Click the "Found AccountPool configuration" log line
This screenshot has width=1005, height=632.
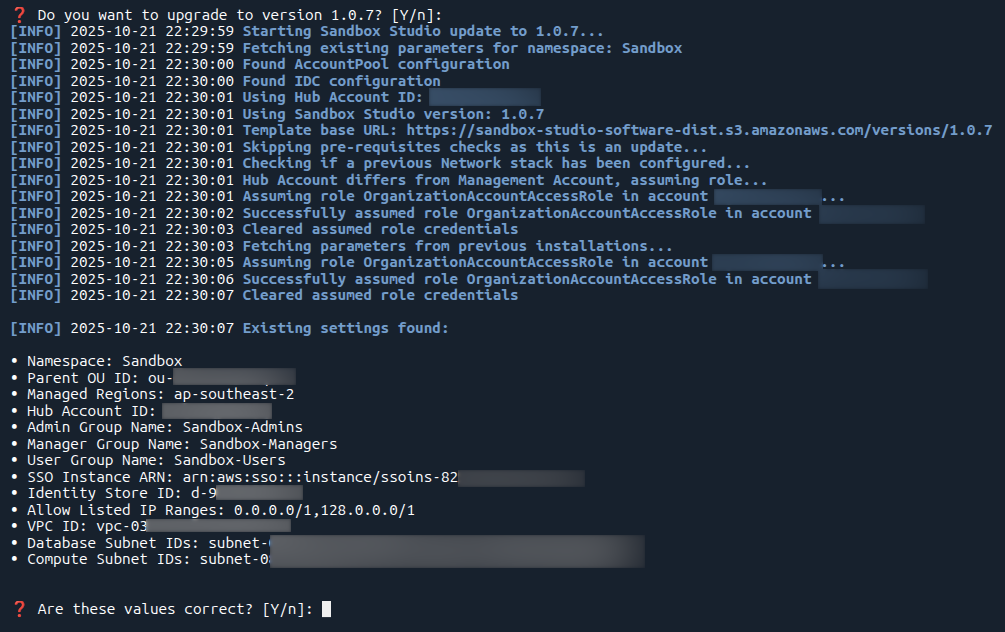[x=376, y=64]
